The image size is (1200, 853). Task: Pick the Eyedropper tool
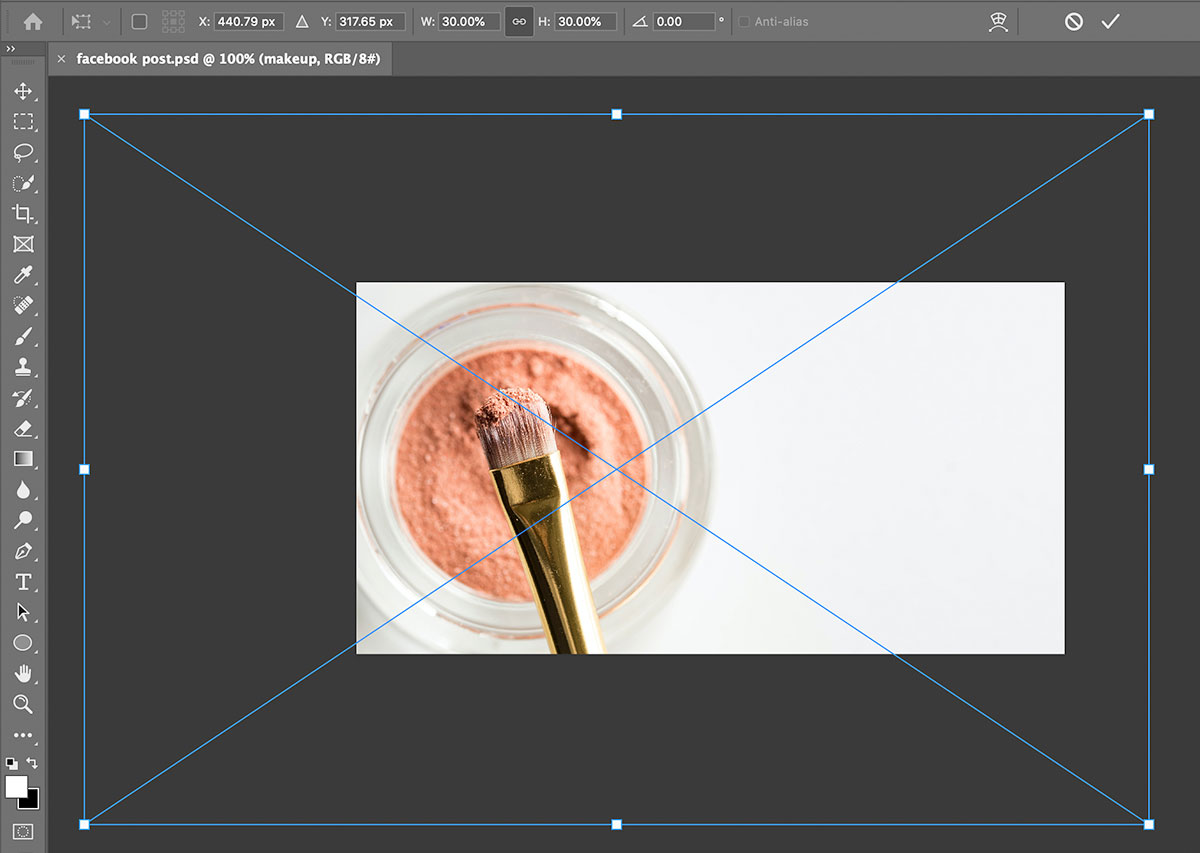(22, 275)
